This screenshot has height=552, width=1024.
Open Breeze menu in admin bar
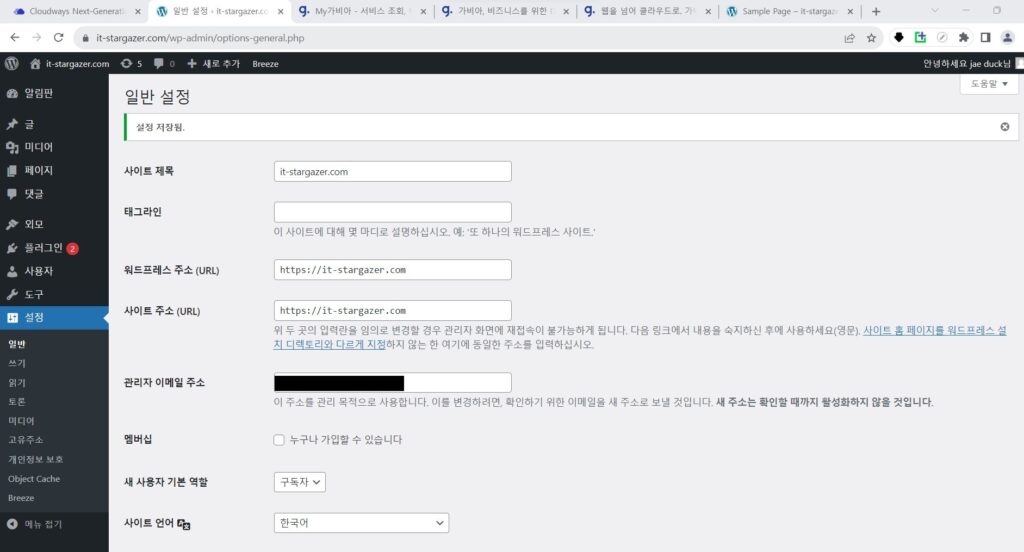(x=265, y=63)
